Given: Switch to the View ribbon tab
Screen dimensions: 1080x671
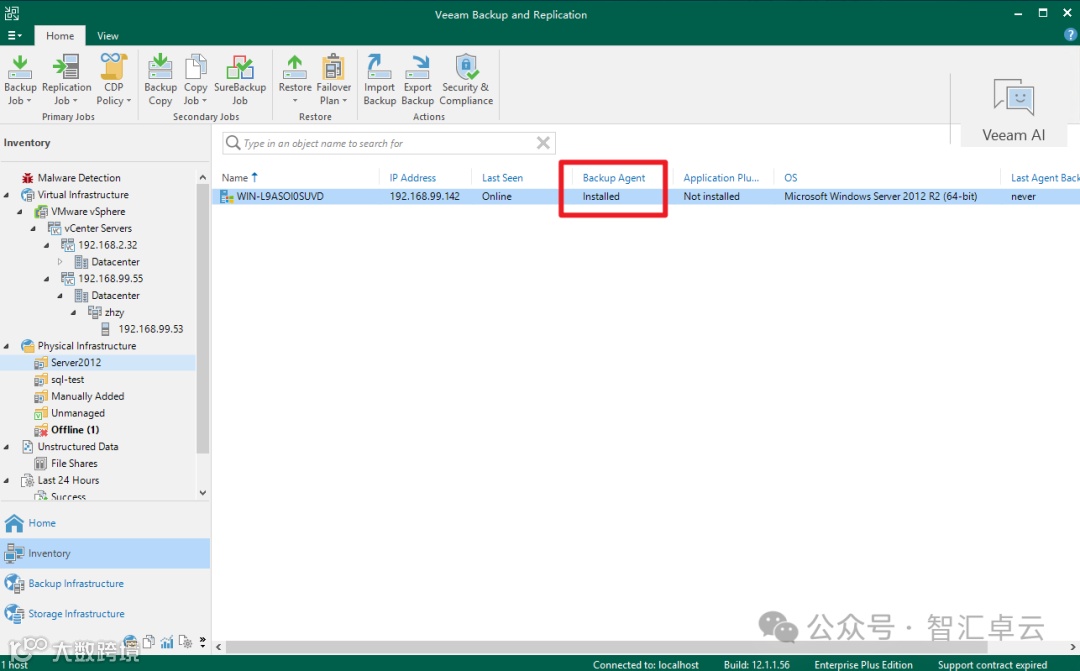Looking at the screenshot, I should (x=107, y=36).
